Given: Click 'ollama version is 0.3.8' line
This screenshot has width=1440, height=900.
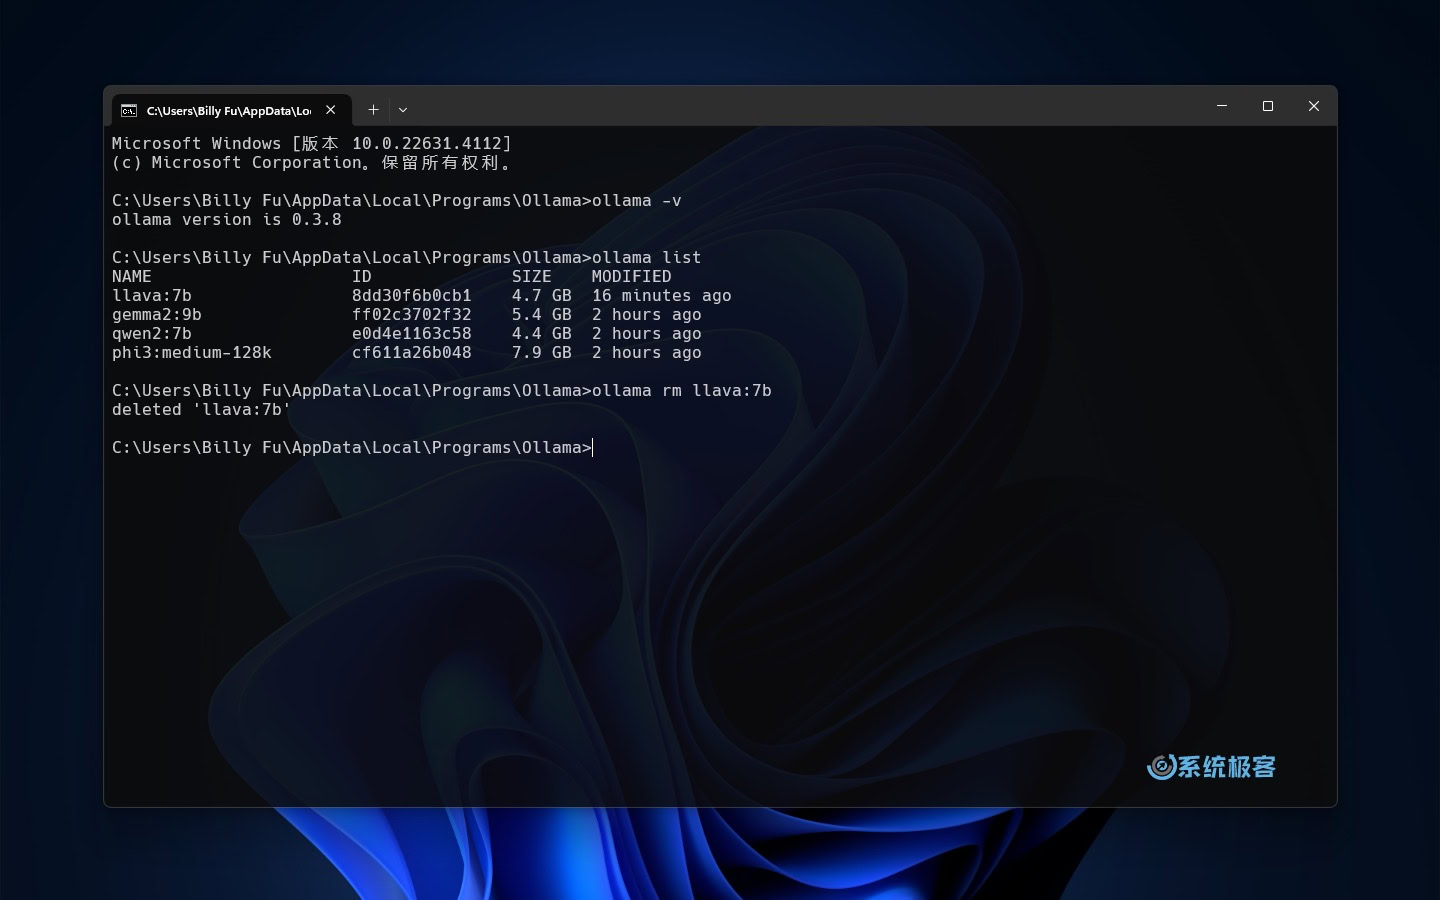Looking at the screenshot, I should pyautogui.click(x=227, y=219).
